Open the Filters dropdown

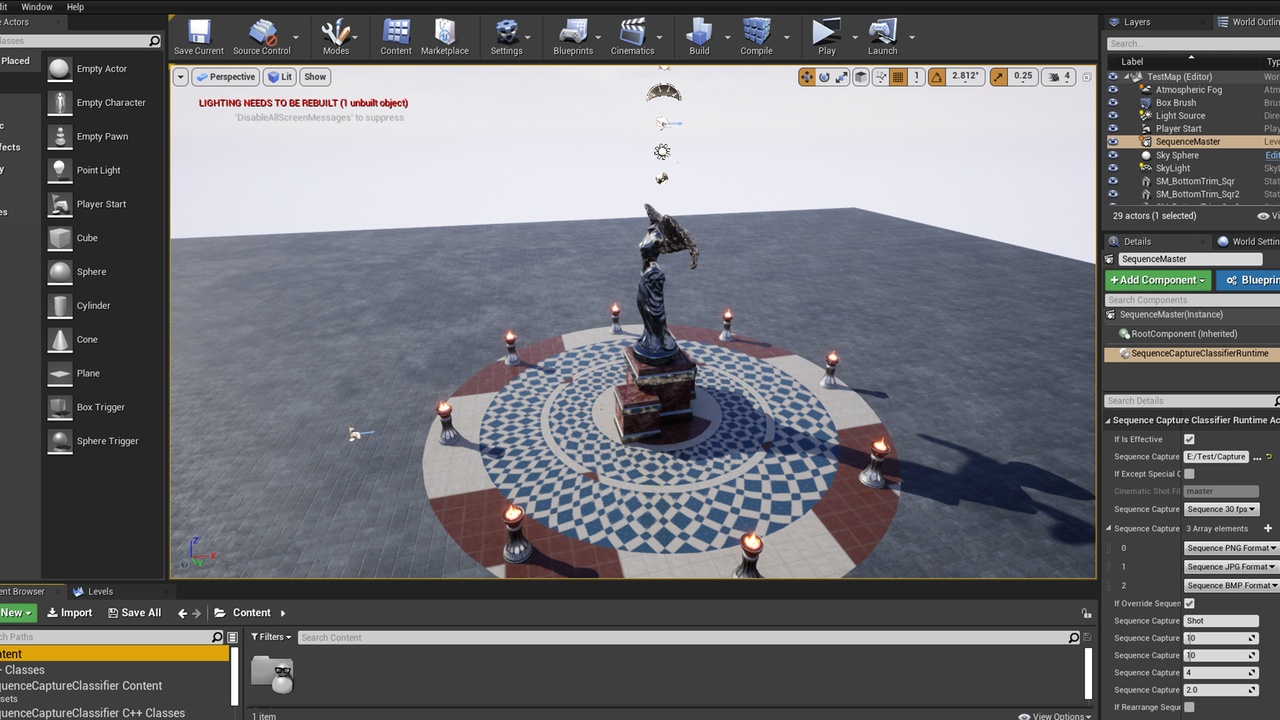270,637
